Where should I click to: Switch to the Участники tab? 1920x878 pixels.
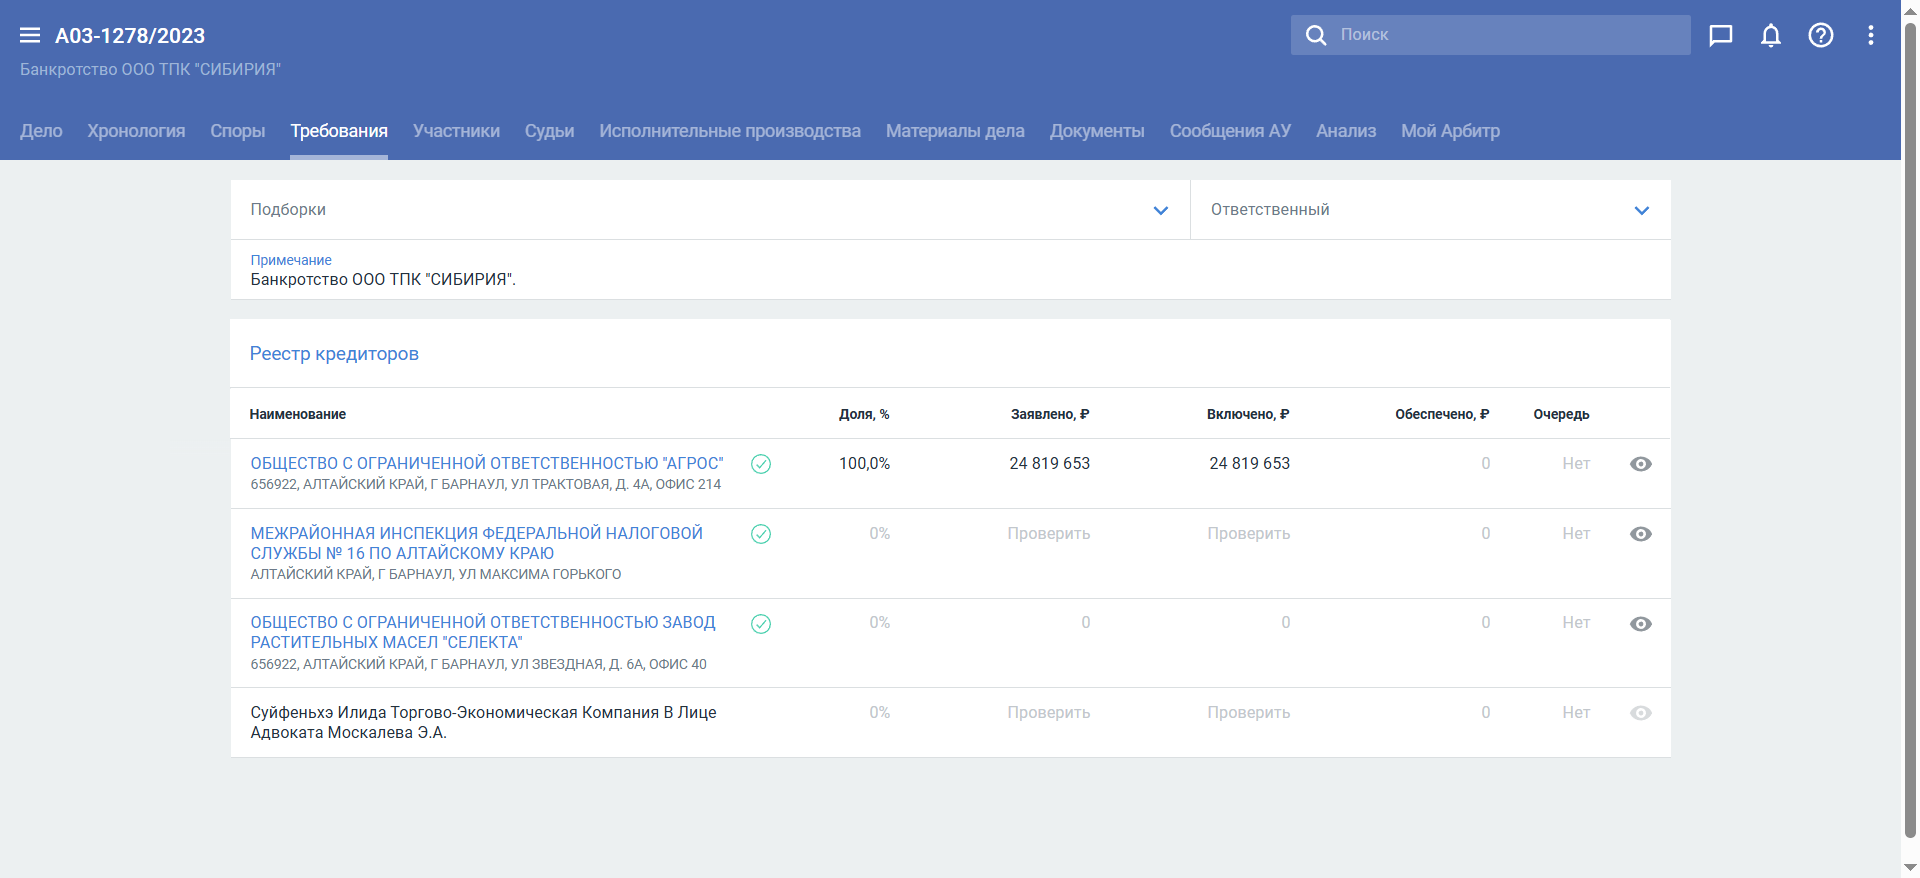pyautogui.click(x=456, y=131)
